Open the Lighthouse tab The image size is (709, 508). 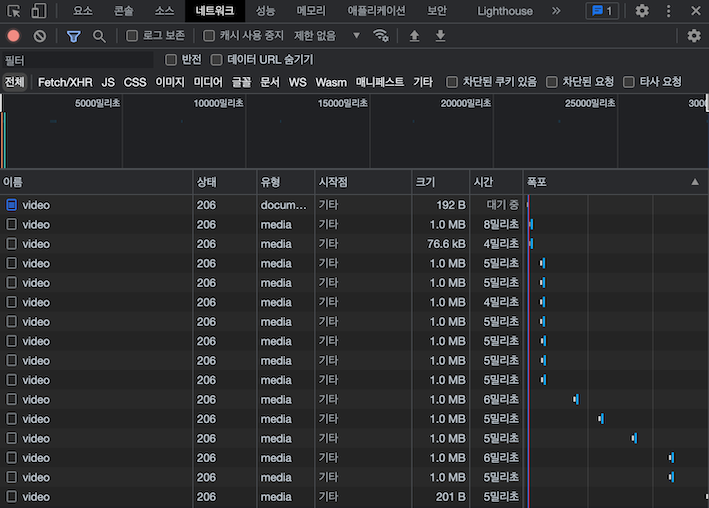pyautogui.click(x=505, y=11)
